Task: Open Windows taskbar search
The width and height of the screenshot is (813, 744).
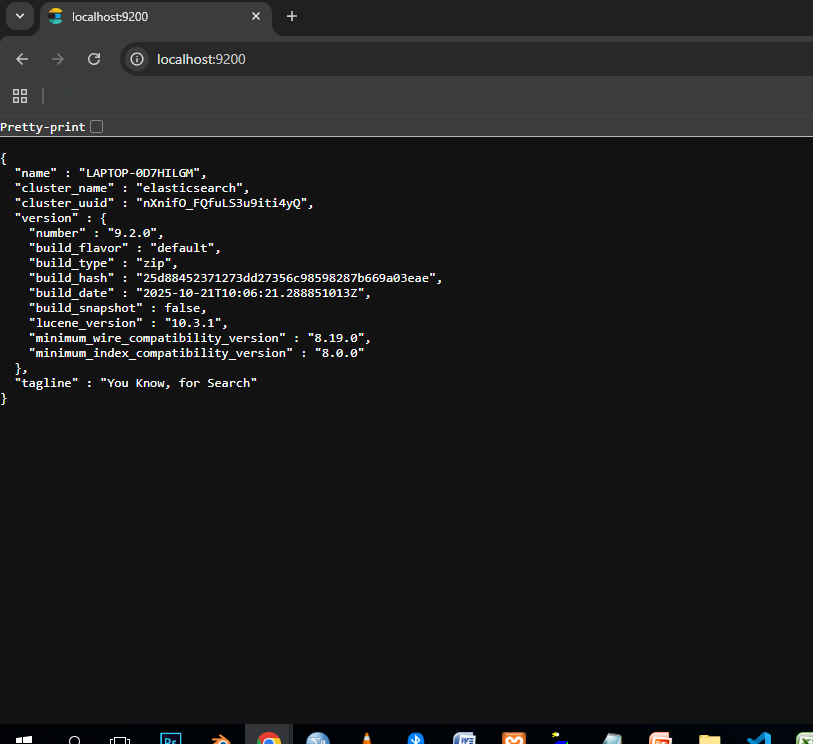Action: [x=75, y=740]
